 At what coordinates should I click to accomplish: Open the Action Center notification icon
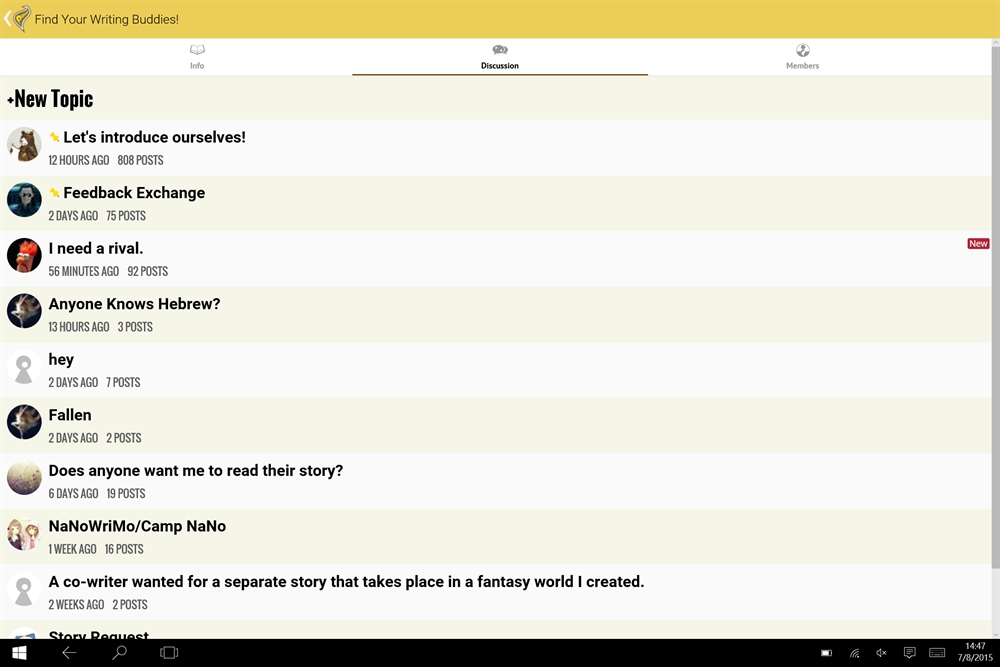tap(909, 653)
